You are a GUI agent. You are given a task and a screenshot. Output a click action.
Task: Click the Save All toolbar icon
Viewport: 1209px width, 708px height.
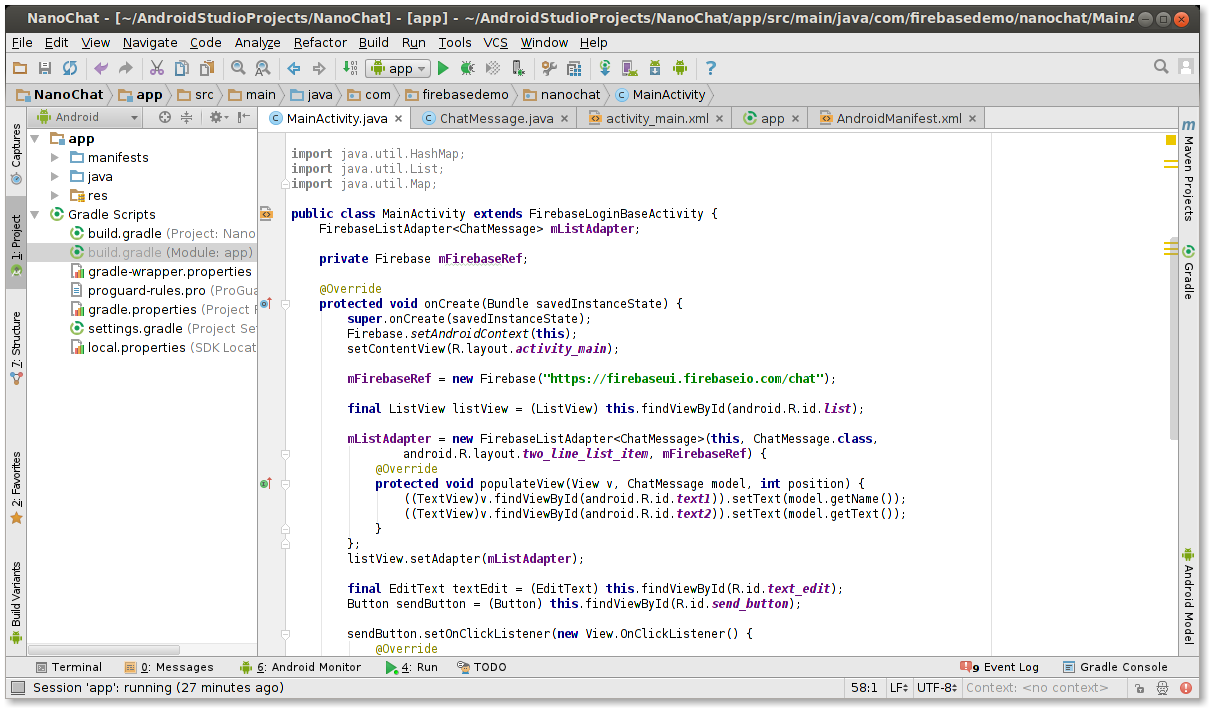pyautogui.click(x=45, y=68)
